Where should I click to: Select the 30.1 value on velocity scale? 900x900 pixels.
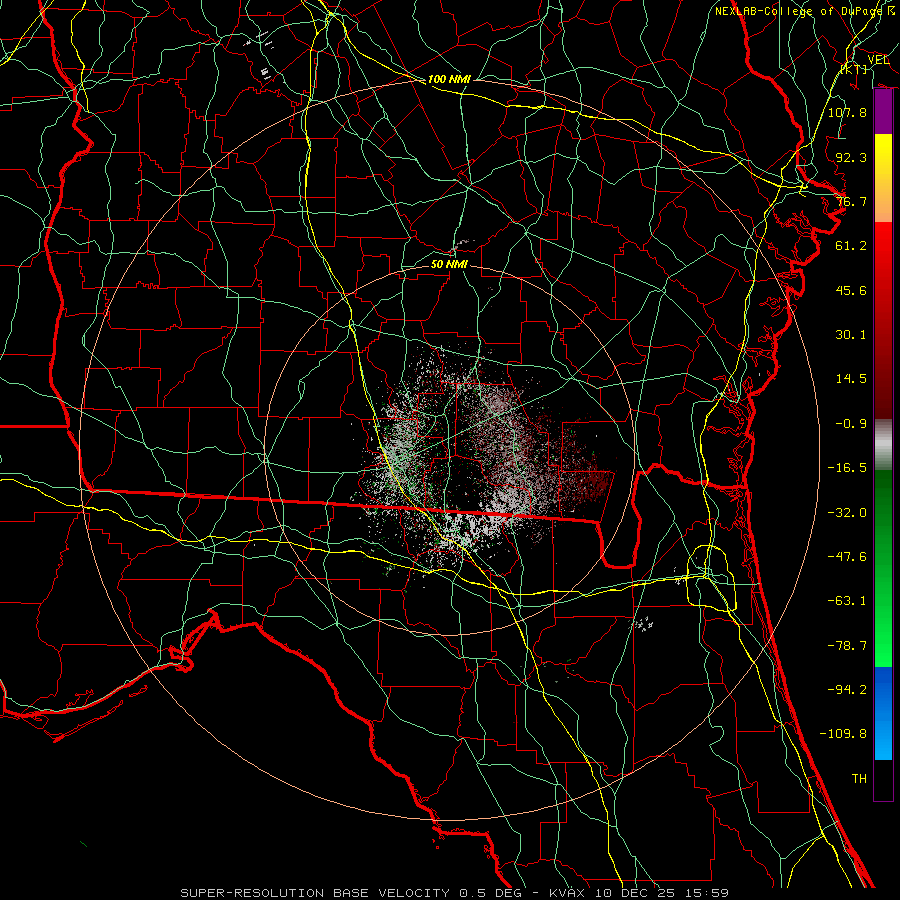pos(851,335)
